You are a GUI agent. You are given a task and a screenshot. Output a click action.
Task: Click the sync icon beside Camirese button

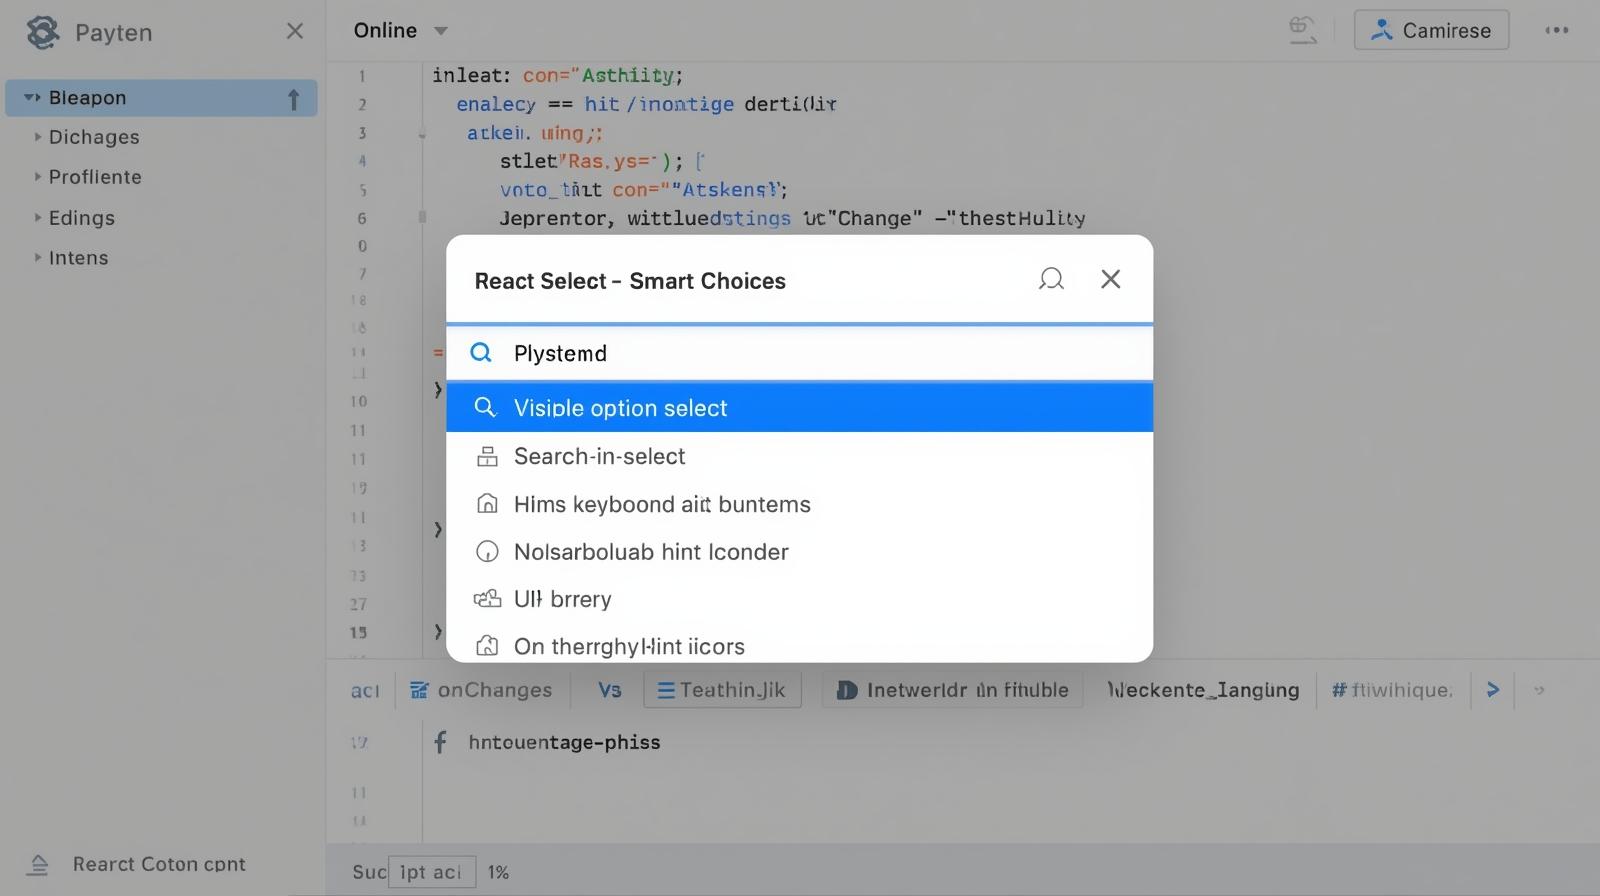pos(1302,30)
